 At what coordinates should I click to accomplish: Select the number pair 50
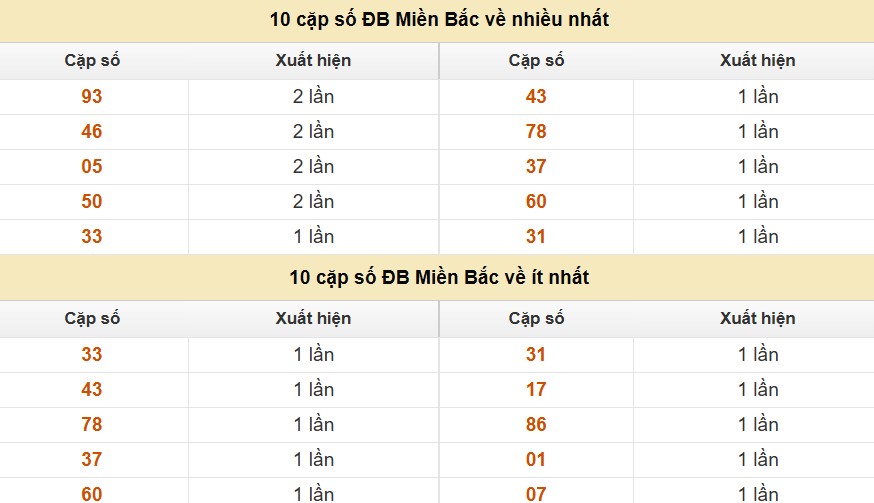point(92,202)
